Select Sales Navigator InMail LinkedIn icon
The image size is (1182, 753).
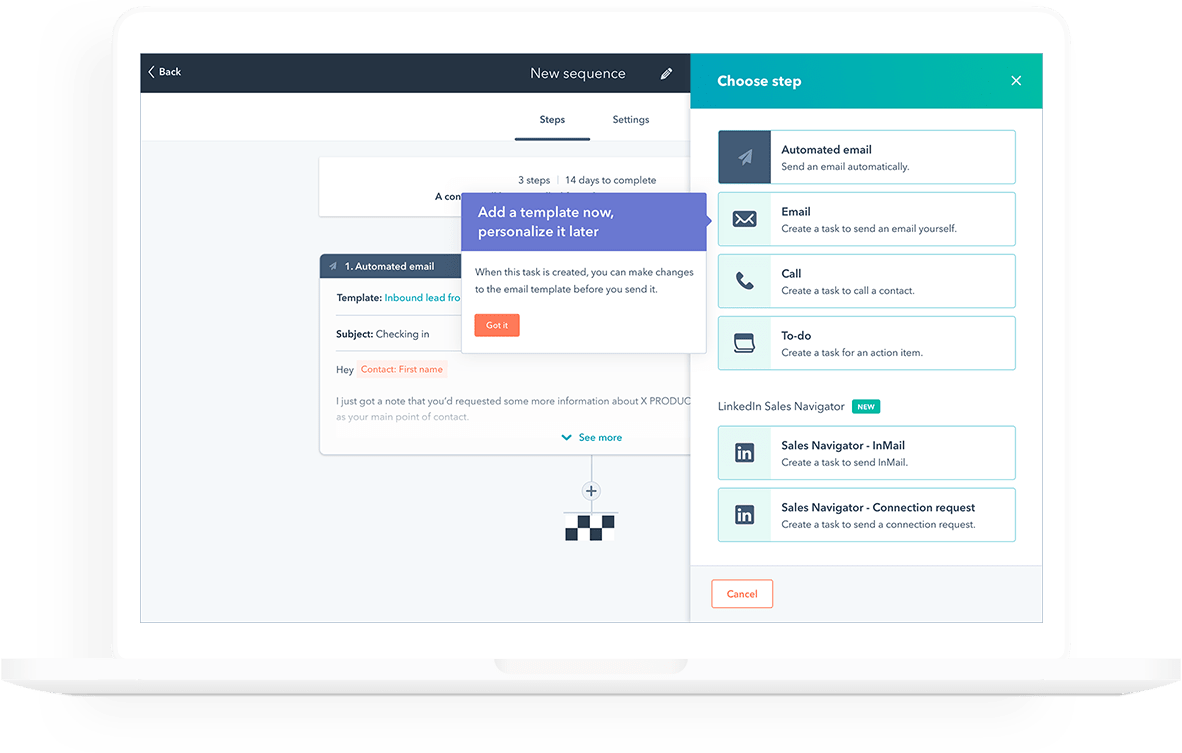pos(745,453)
